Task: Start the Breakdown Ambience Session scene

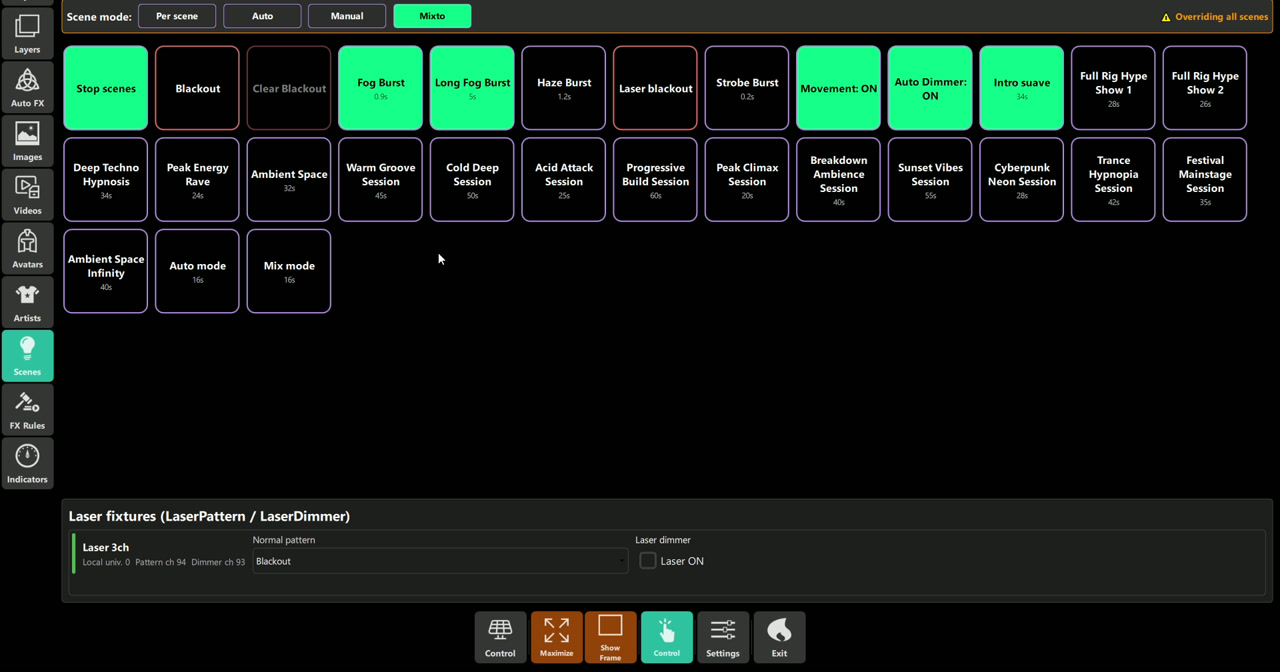Action: click(838, 180)
